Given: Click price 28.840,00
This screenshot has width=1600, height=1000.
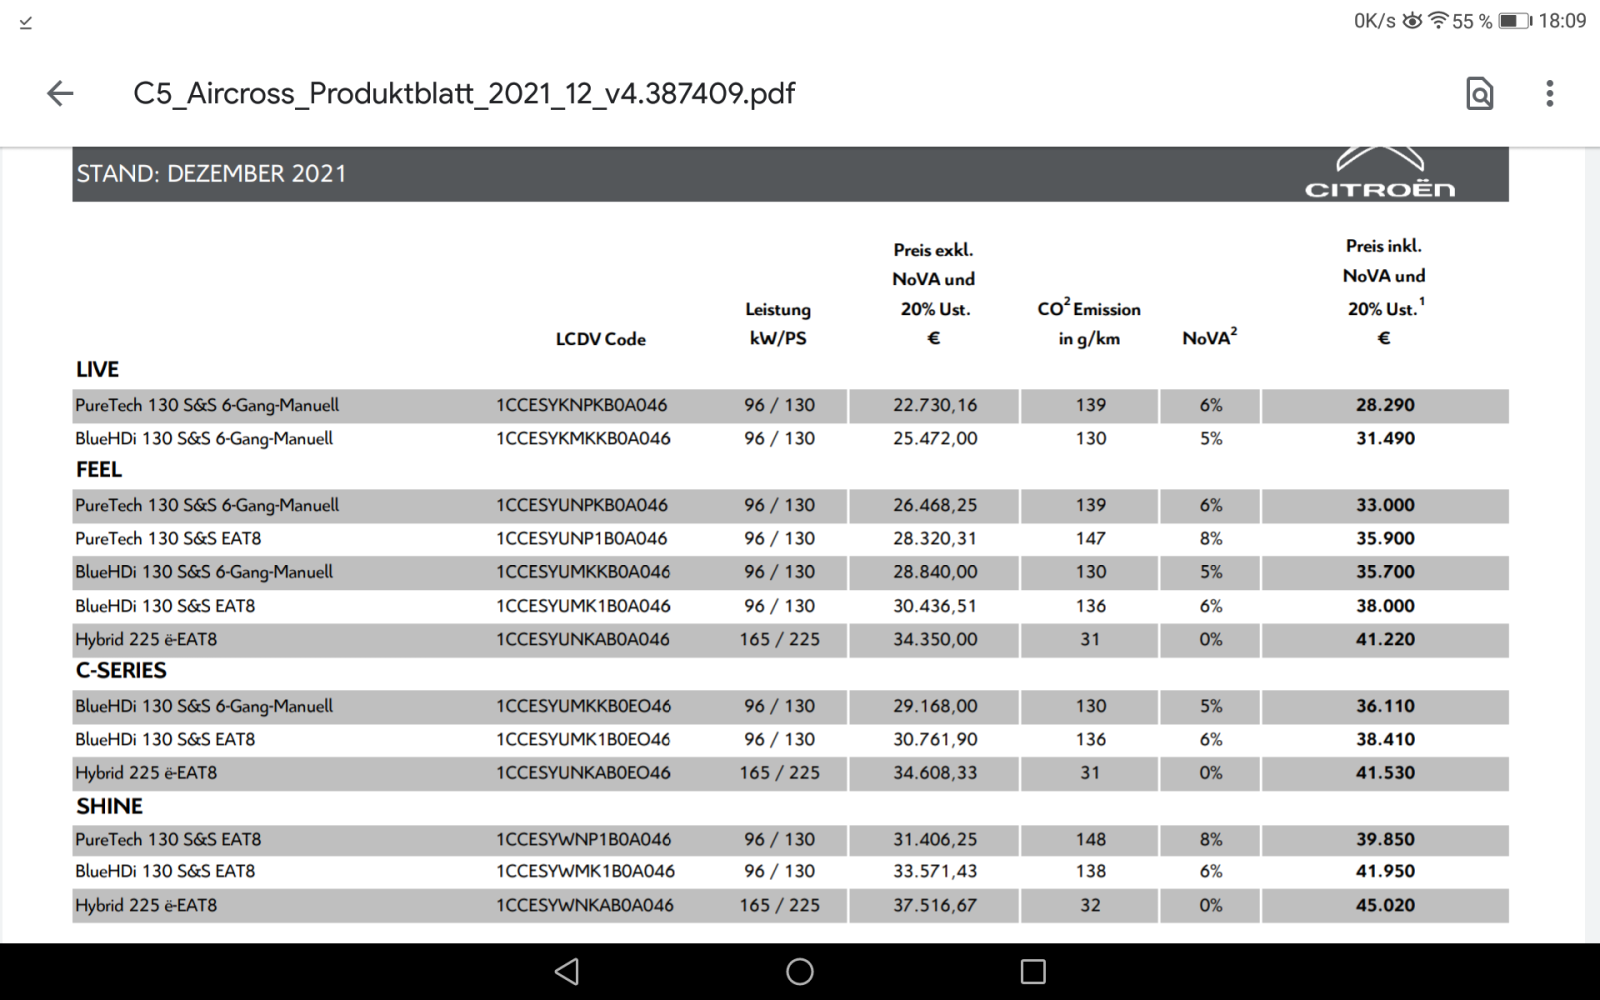Looking at the screenshot, I should [935, 572].
